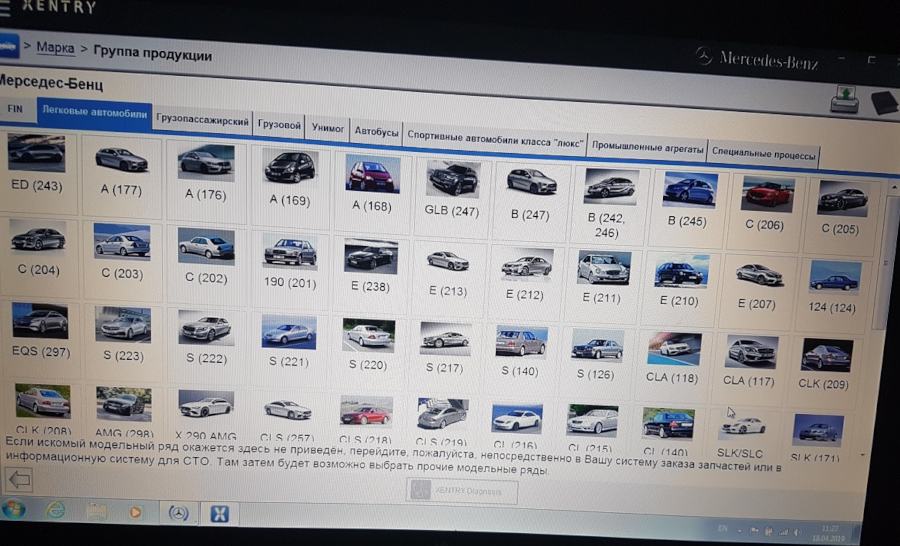Select the CLS (219) model tile

pyautogui.click(x=442, y=423)
